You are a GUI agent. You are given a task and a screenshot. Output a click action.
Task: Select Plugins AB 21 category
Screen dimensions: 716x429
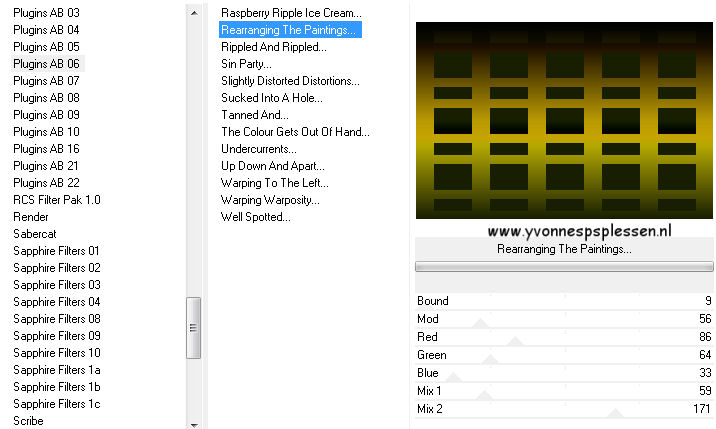coord(46,166)
